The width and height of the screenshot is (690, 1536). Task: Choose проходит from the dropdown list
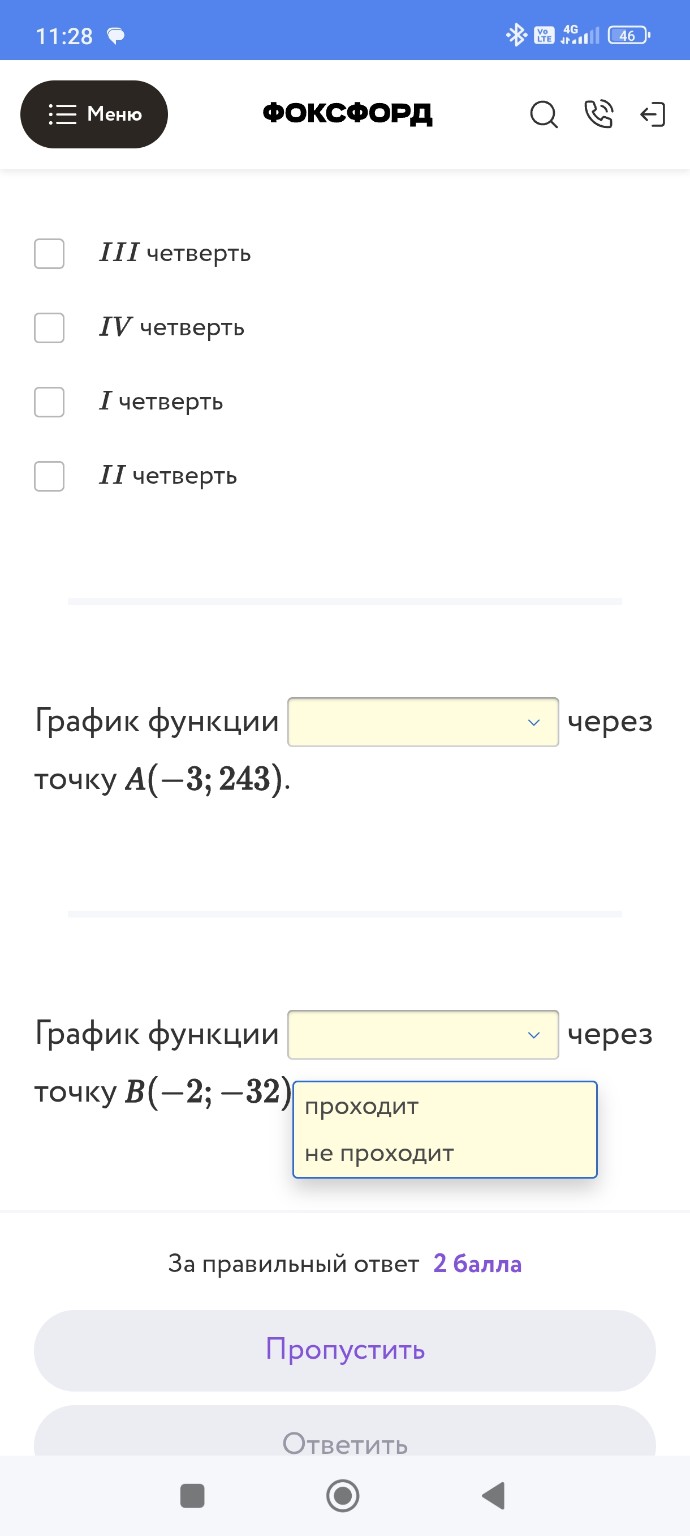coord(360,1106)
